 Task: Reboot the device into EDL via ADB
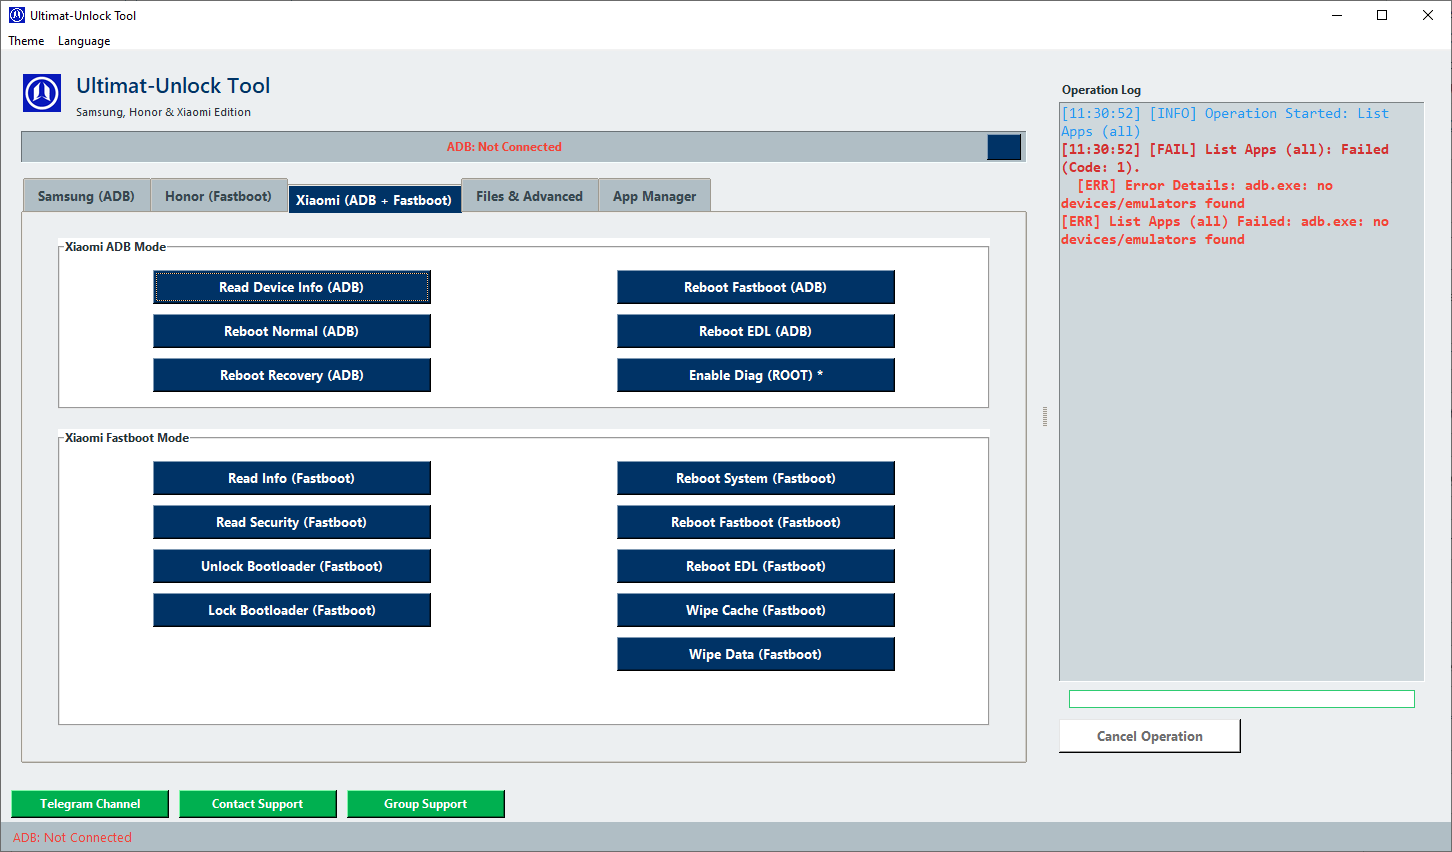click(x=755, y=331)
